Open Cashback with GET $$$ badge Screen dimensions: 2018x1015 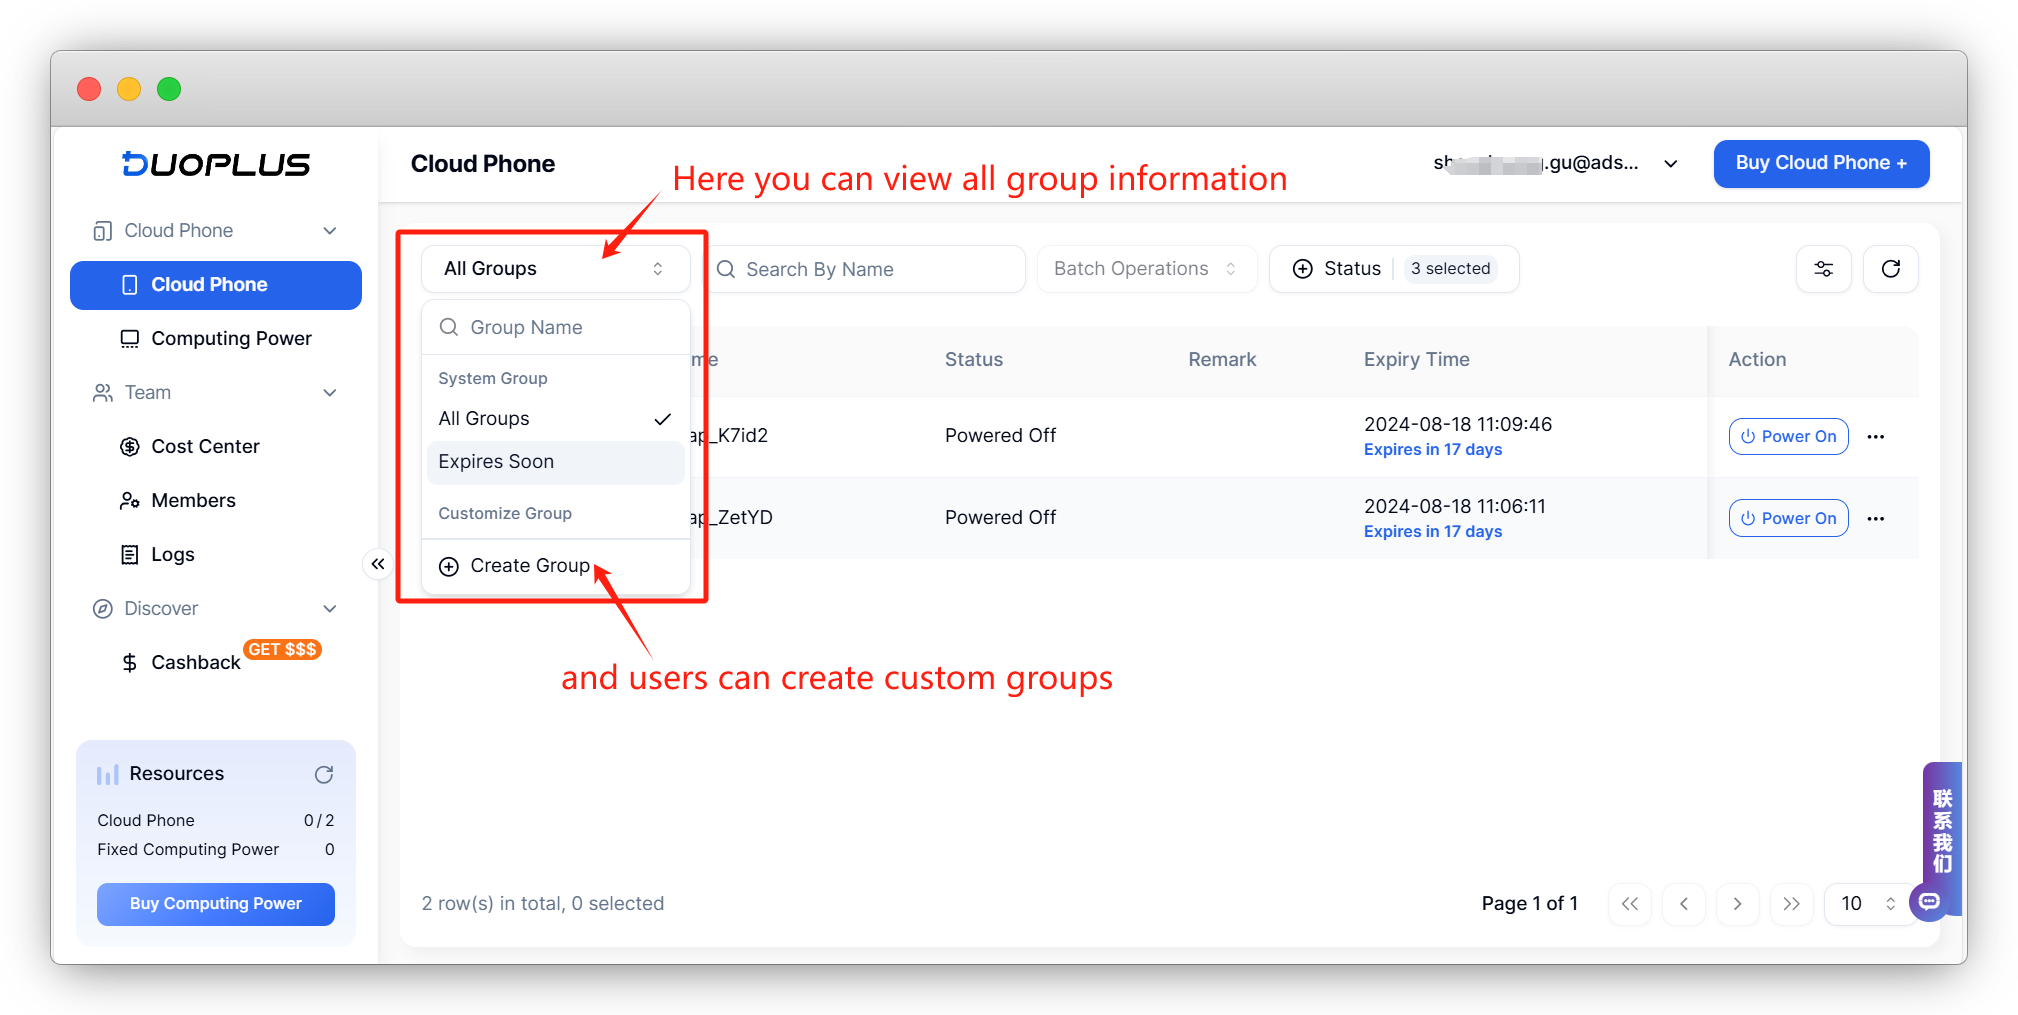[x=195, y=662]
